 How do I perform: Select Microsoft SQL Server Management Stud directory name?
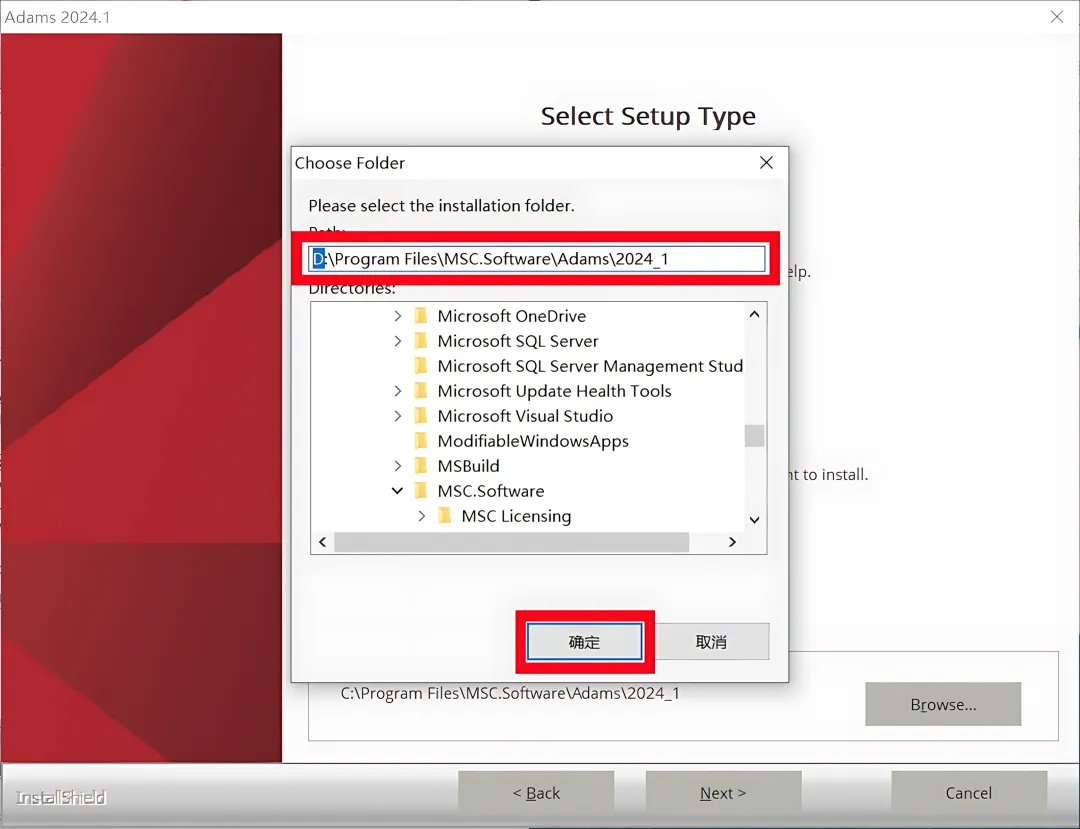(x=590, y=366)
